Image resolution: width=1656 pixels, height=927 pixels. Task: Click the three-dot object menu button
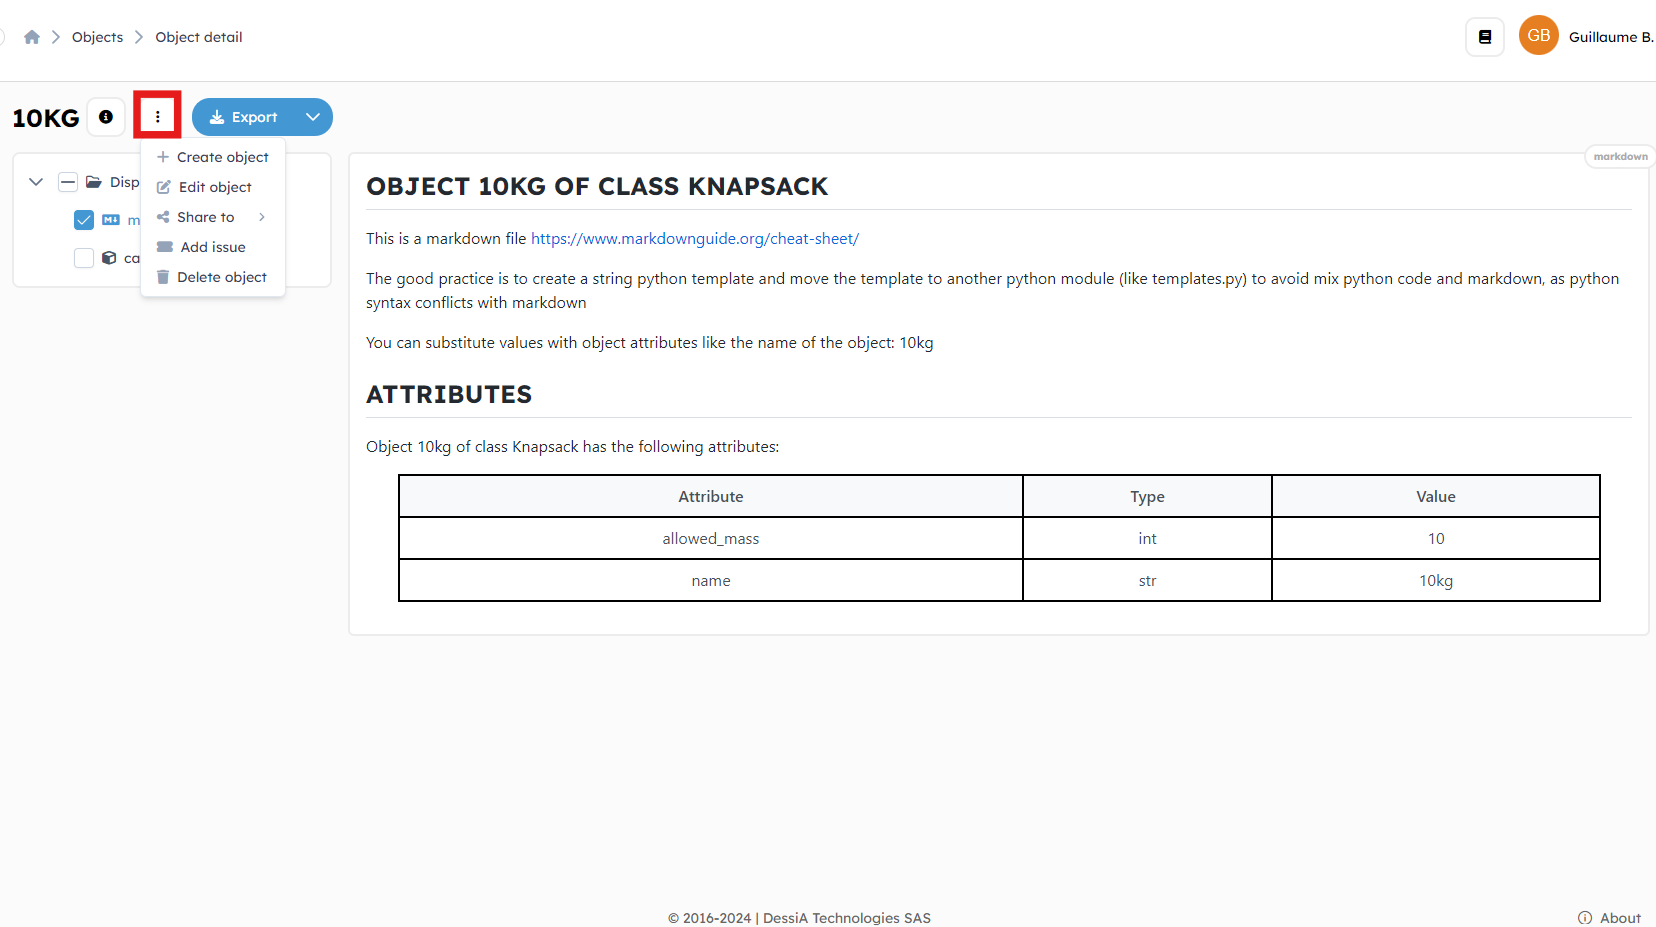tap(157, 117)
